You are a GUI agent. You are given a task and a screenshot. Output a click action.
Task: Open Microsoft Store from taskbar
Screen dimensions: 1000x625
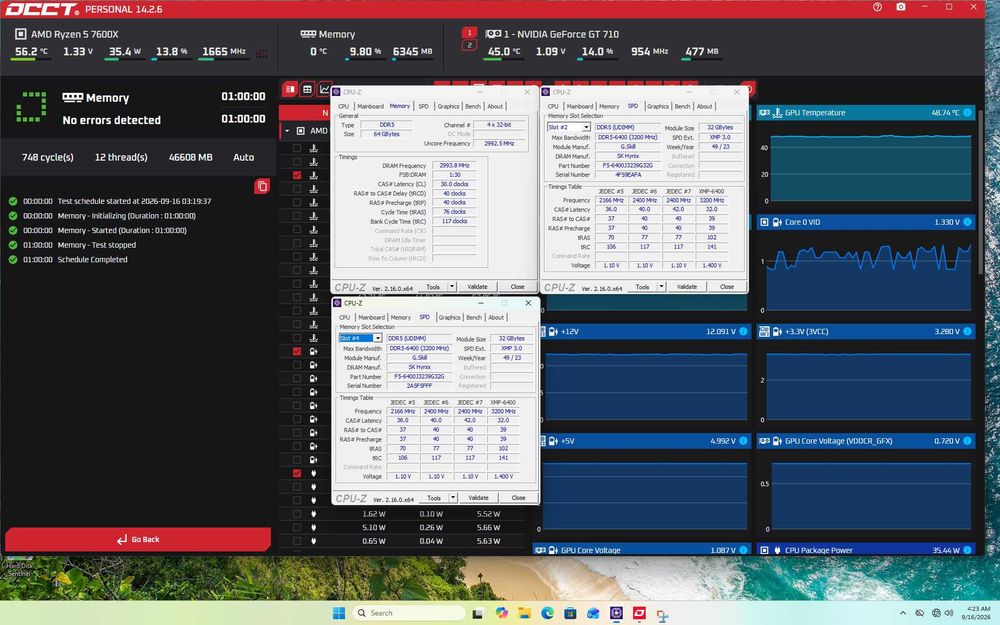click(570, 613)
